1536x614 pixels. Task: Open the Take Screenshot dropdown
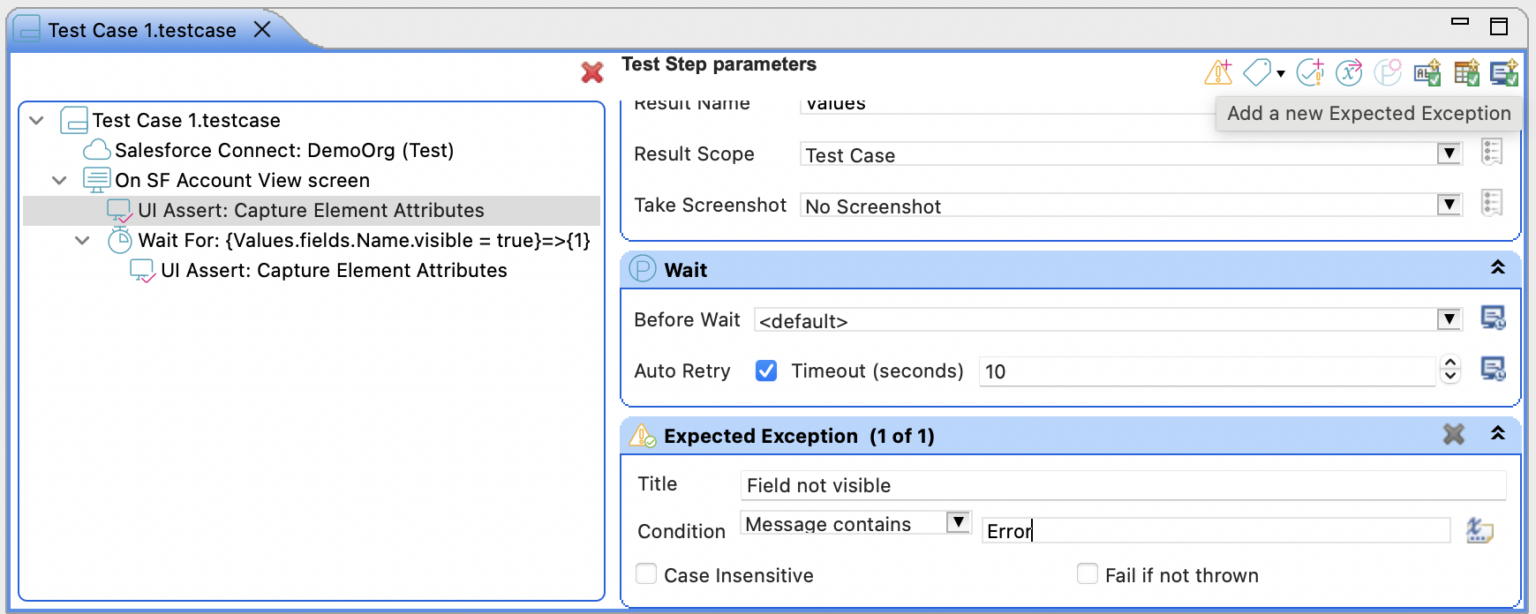pos(1448,205)
